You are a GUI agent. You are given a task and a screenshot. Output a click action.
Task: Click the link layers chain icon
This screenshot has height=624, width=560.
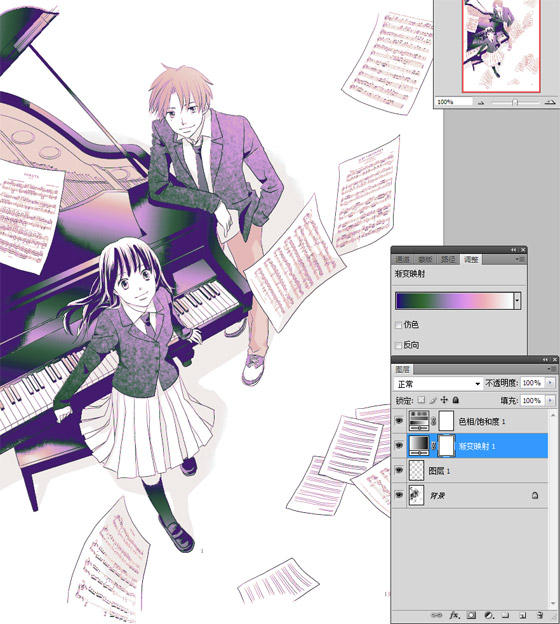(x=436, y=615)
